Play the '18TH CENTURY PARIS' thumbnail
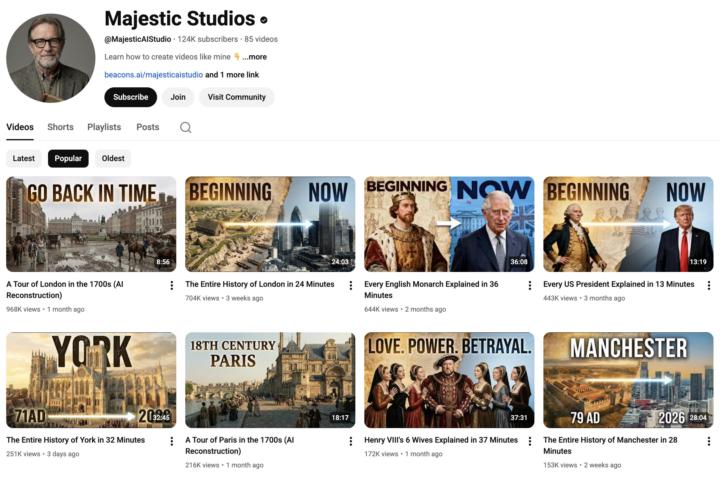The height and width of the screenshot is (477, 720). pyautogui.click(x=270, y=380)
